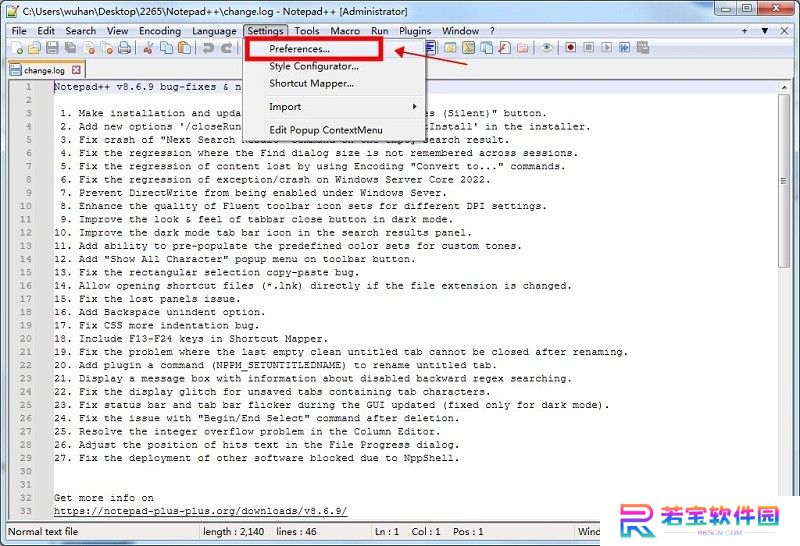Click line number 15 in the margin
The height and width of the screenshot is (546, 800).
tap(26, 272)
